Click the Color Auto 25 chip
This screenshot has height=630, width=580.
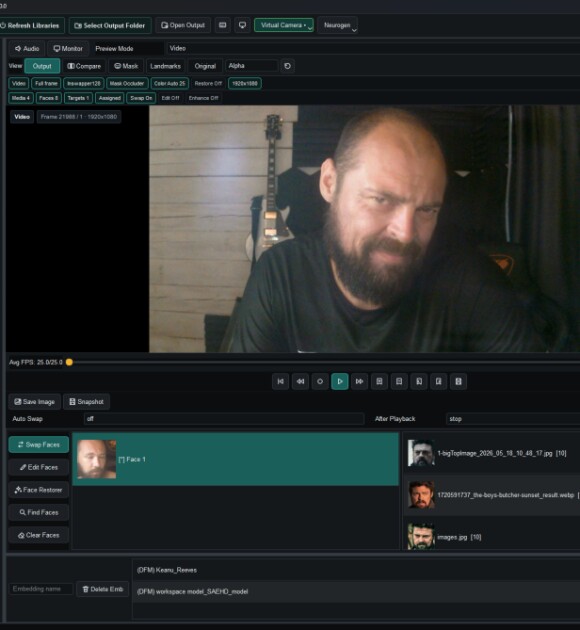[x=170, y=84]
